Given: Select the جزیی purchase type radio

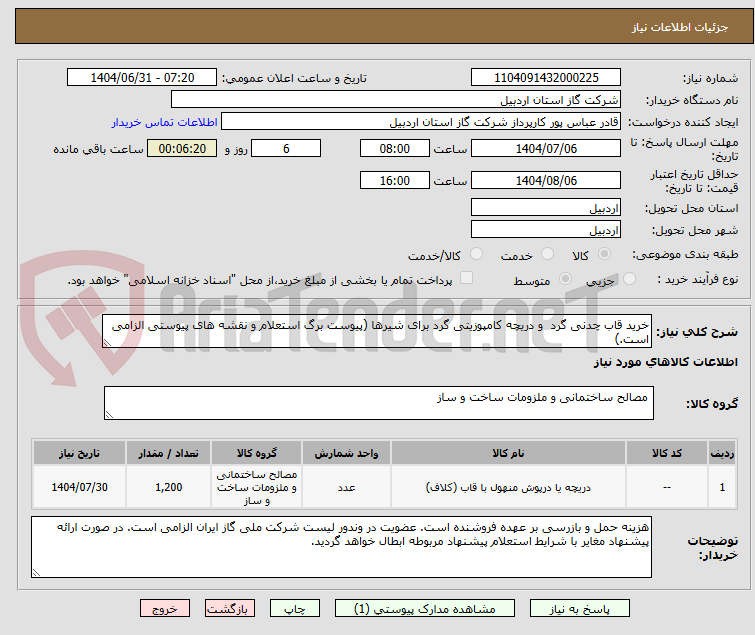Looking at the screenshot, I should pos(629,279).
